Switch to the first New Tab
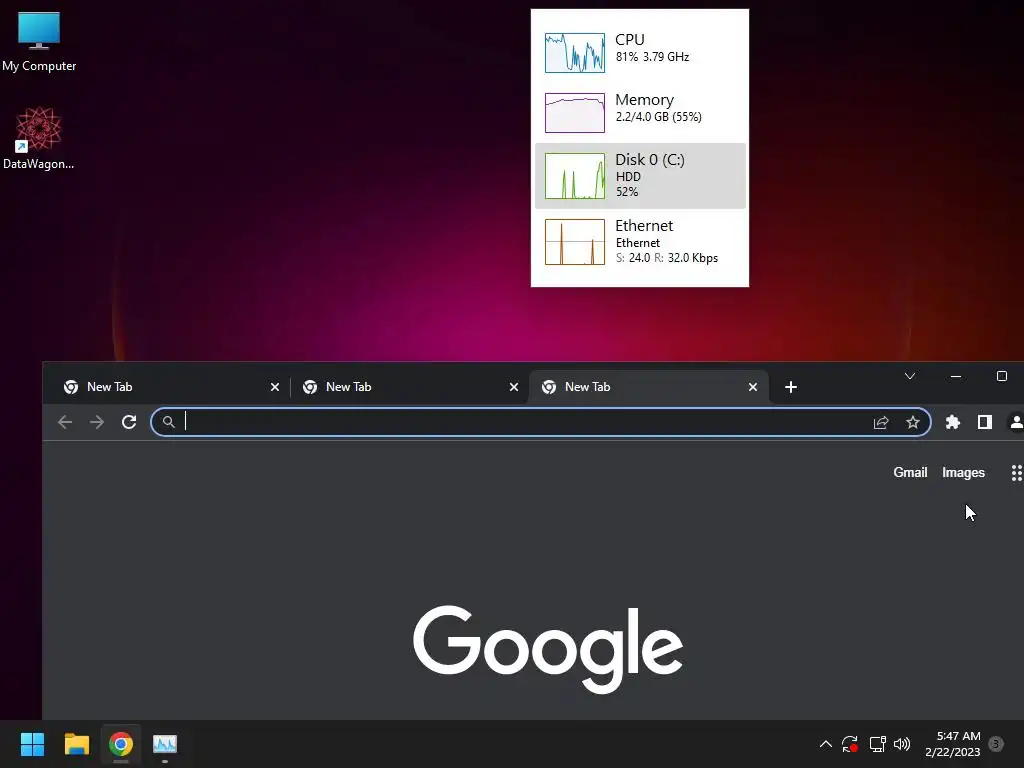This screenshot has height=768, width=1024. [170, 387]
